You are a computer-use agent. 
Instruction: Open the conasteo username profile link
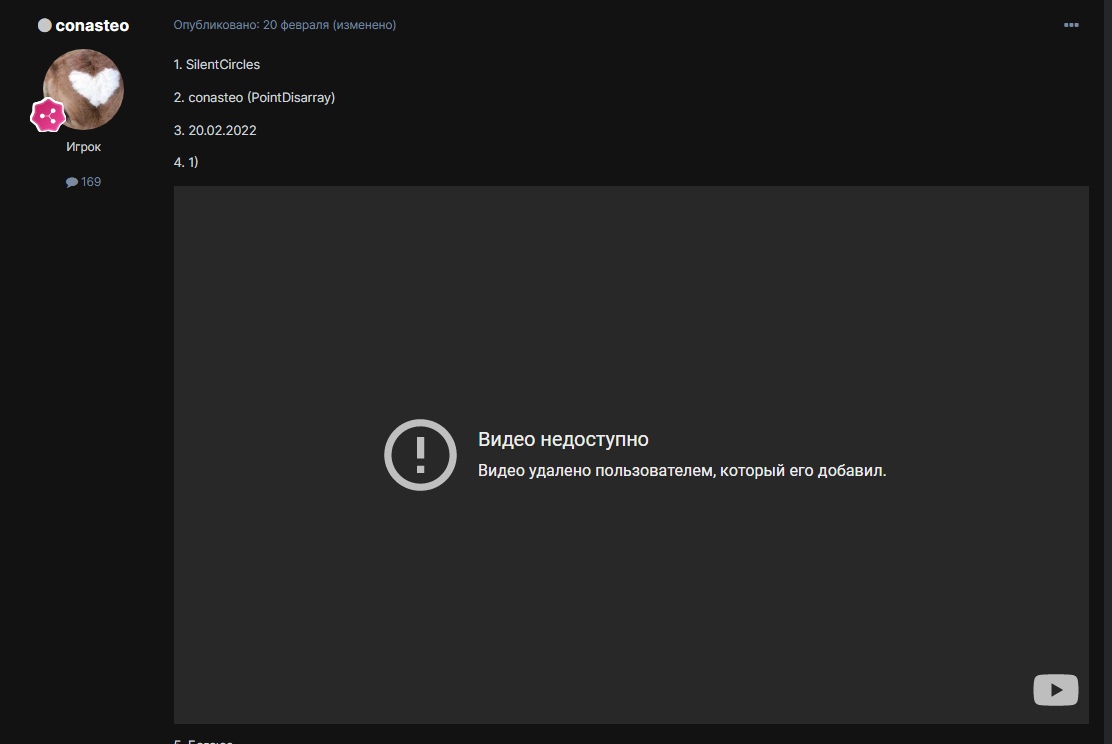tap(92, 26)
